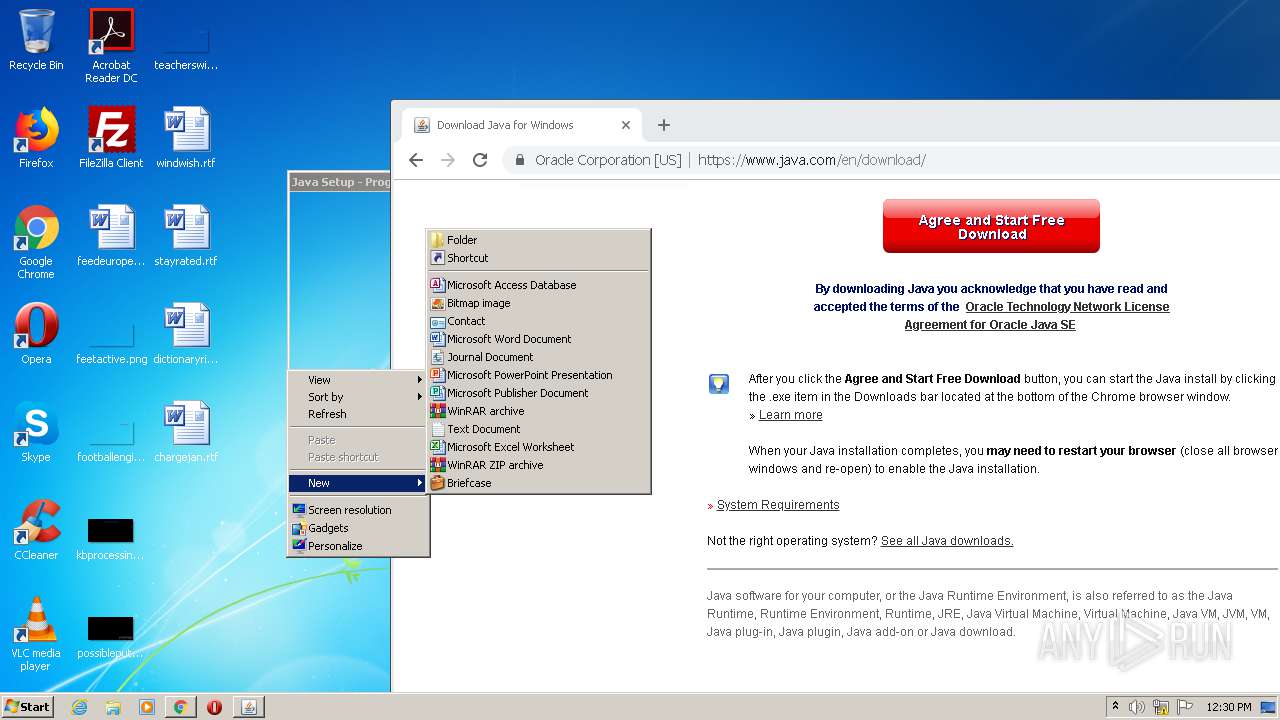Launch Acrobat Reader DC shortcut
This screenshot has height=720, width=1280.
(111, 45)
